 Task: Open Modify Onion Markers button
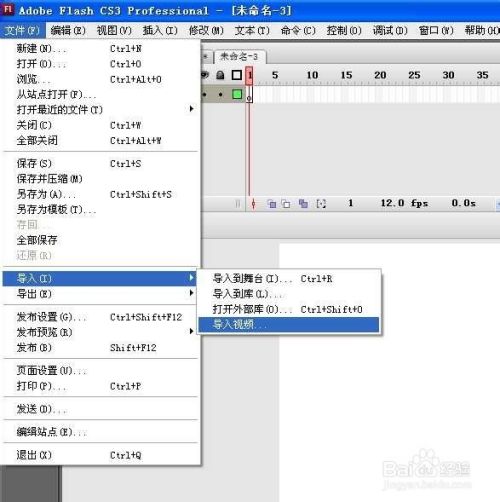pyautogui.click(x=321, y=203)
